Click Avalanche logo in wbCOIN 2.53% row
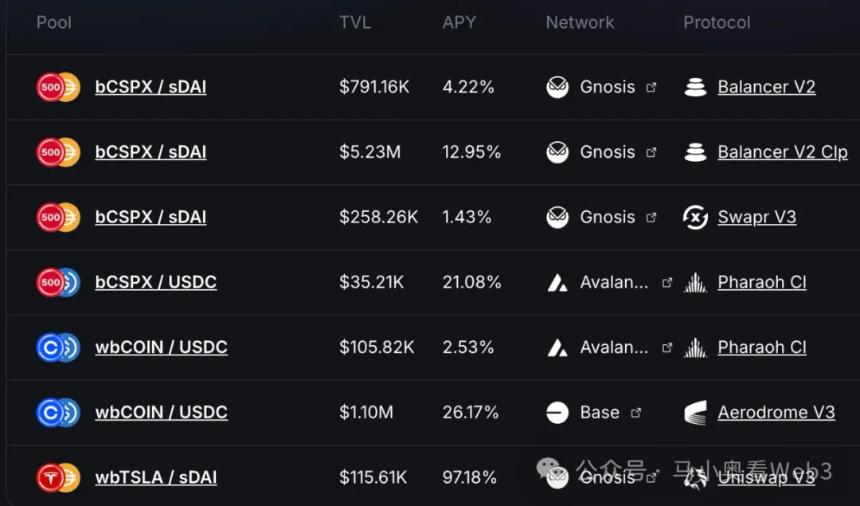The width and height of the screenshot is (860, 506). [557, 347]
